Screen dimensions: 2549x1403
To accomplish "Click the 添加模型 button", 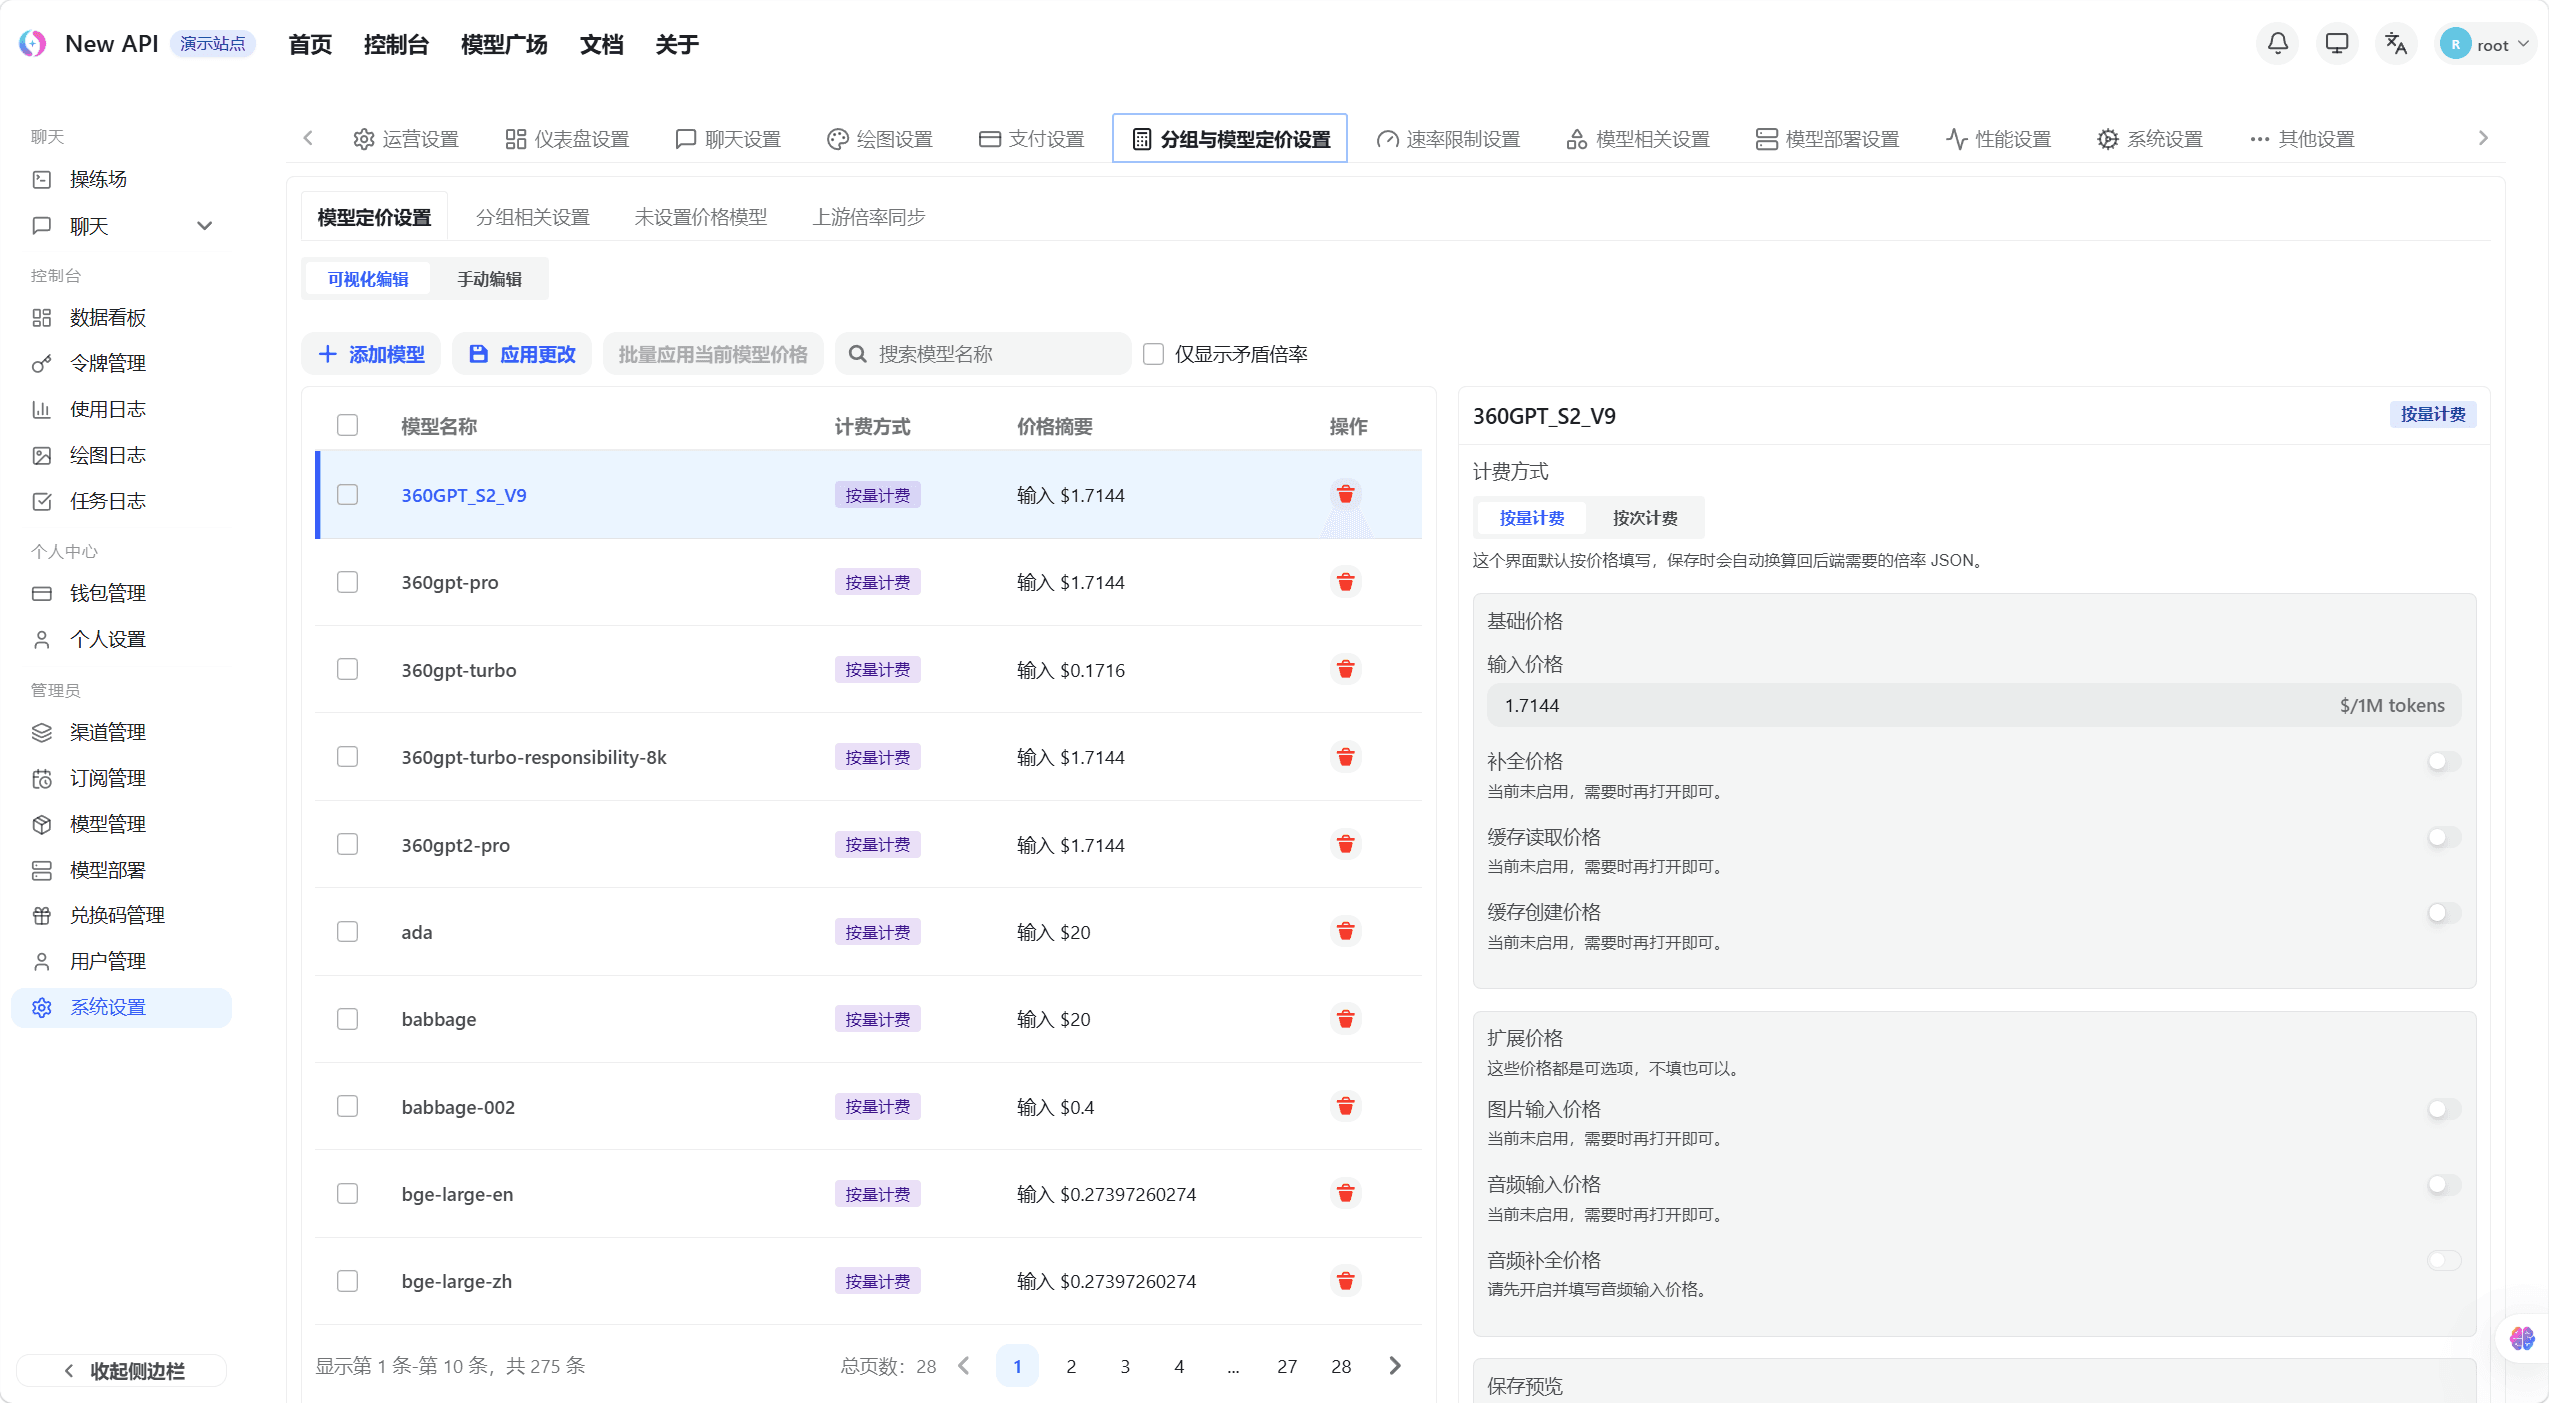I will coord(371,353).
